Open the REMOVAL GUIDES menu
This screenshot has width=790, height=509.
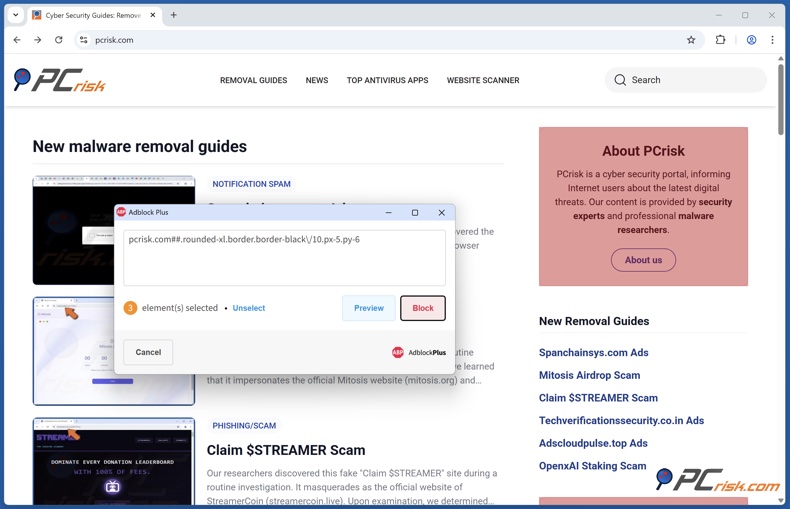click(x=253, y=80)
